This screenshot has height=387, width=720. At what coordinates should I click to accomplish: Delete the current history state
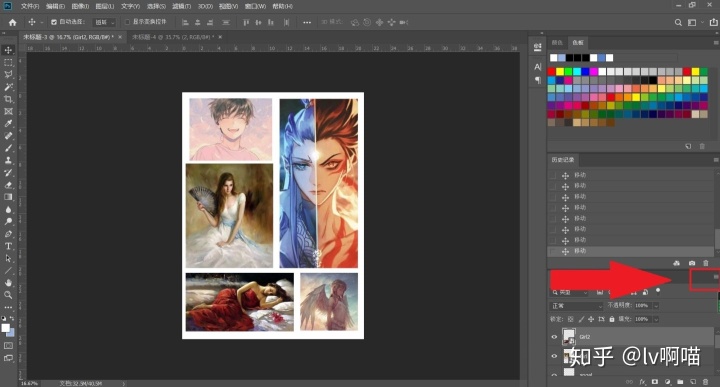[x=706, y=263]
